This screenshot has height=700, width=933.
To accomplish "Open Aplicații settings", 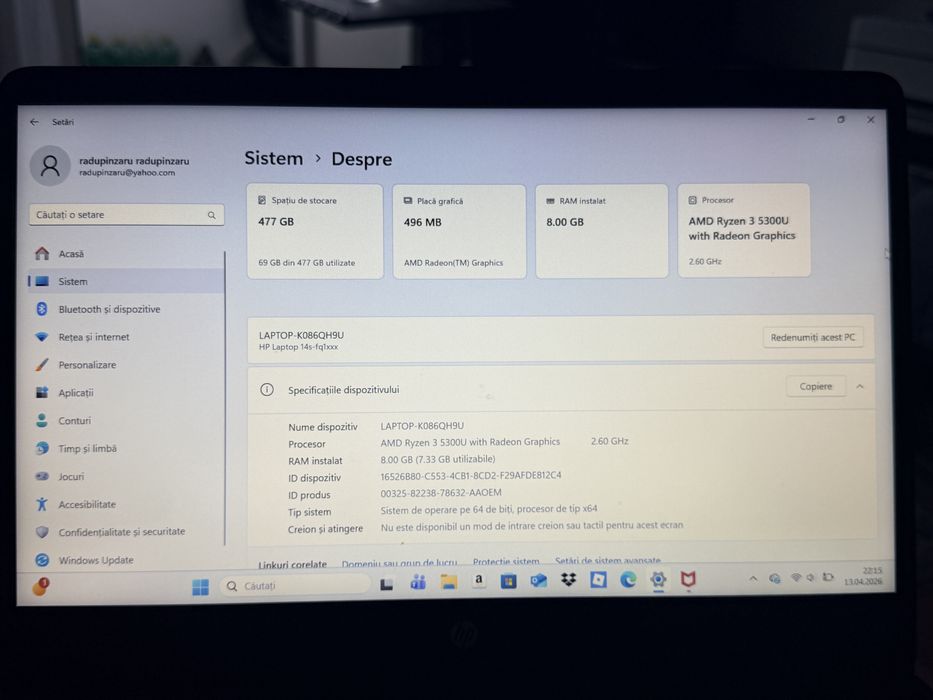I will 126,393.
